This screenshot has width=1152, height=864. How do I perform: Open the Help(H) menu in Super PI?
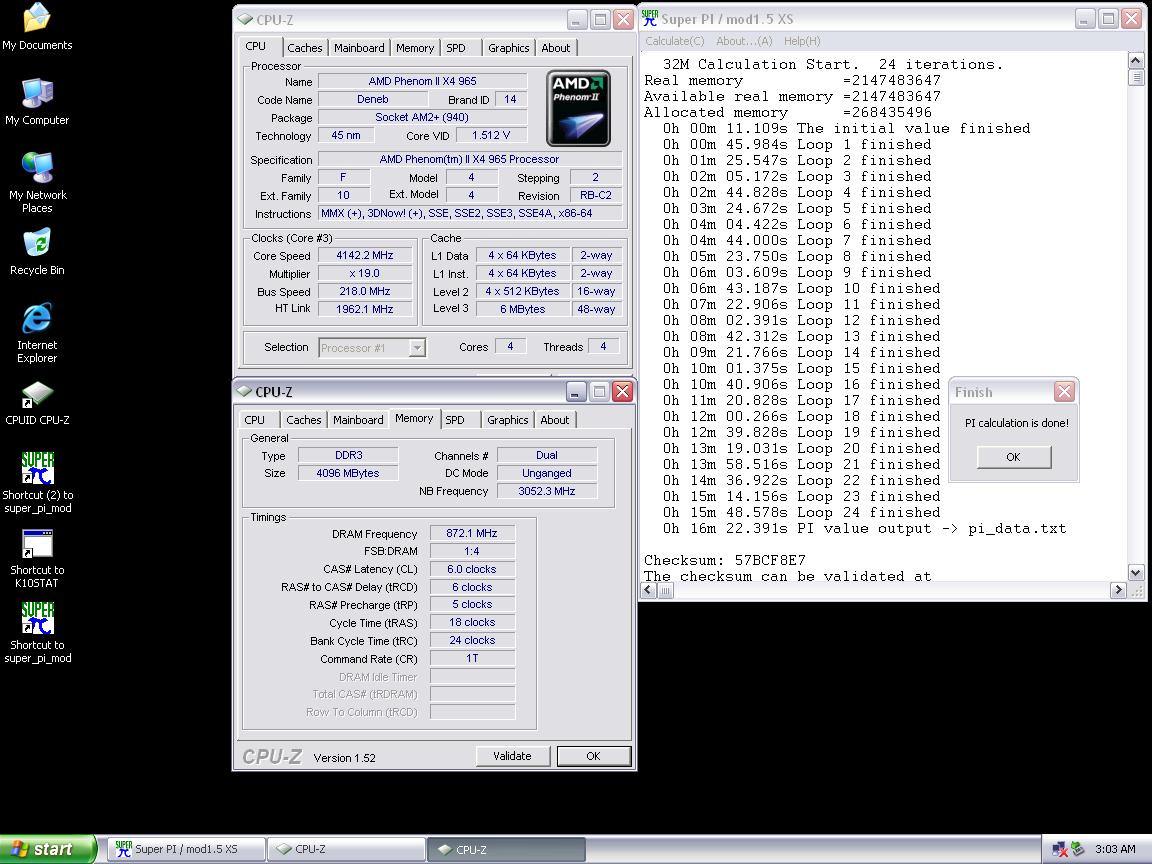click(802, 41)
